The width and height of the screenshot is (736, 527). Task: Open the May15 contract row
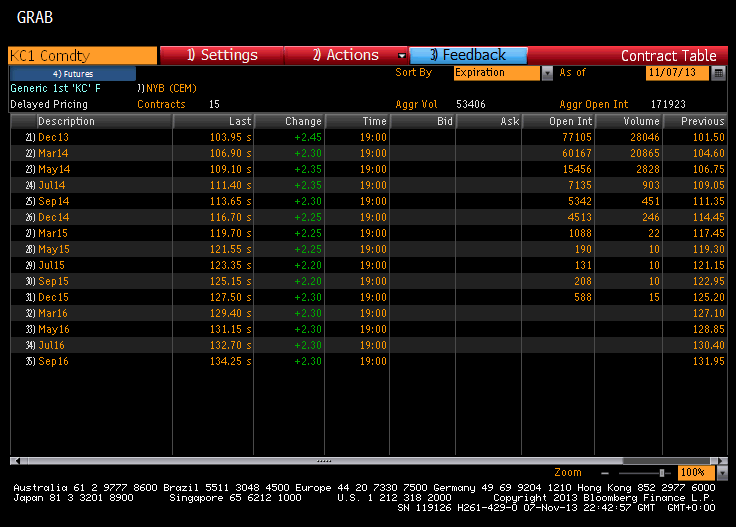[x=368, y=249]
